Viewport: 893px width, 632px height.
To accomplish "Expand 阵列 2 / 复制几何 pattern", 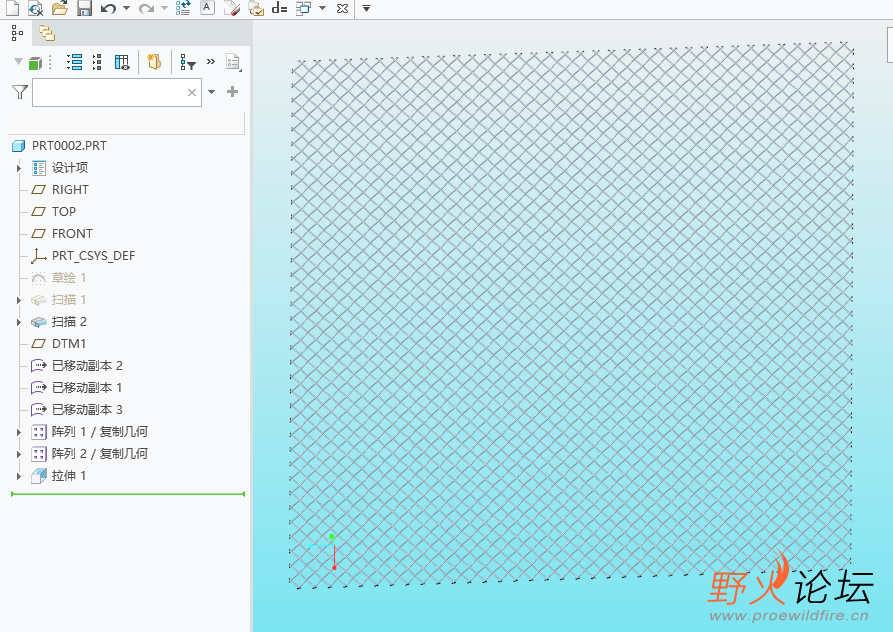I will point(19,454).
